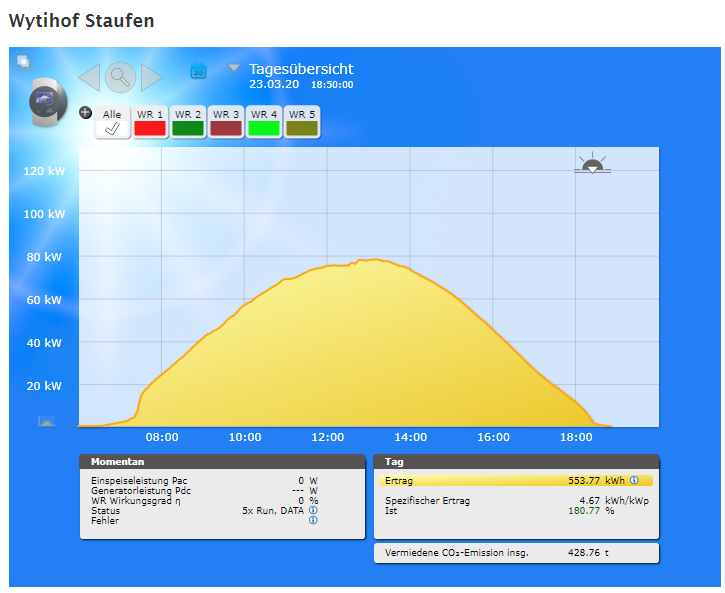Click the Momentan panel header
Viewport: 725px width, 593px height.
222,461
